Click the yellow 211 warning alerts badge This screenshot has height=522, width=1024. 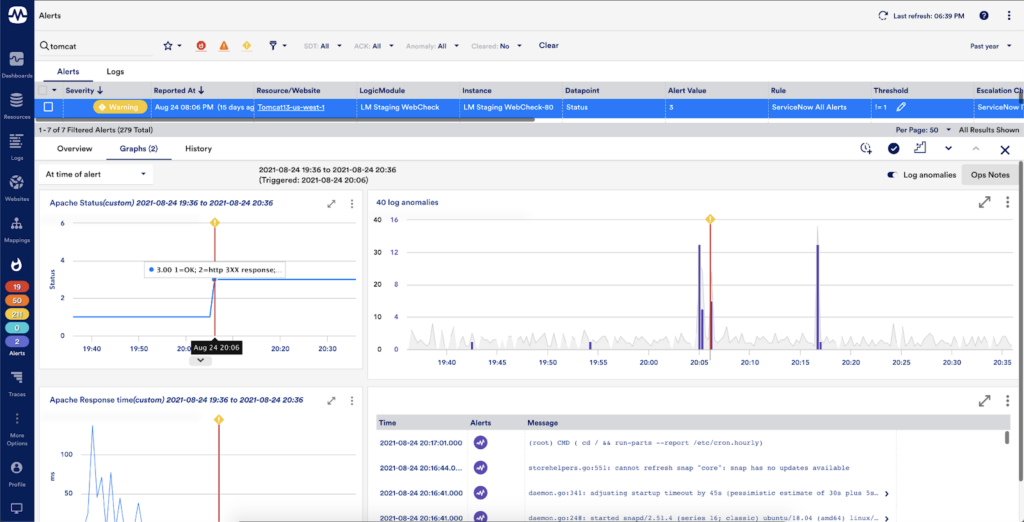16,314
